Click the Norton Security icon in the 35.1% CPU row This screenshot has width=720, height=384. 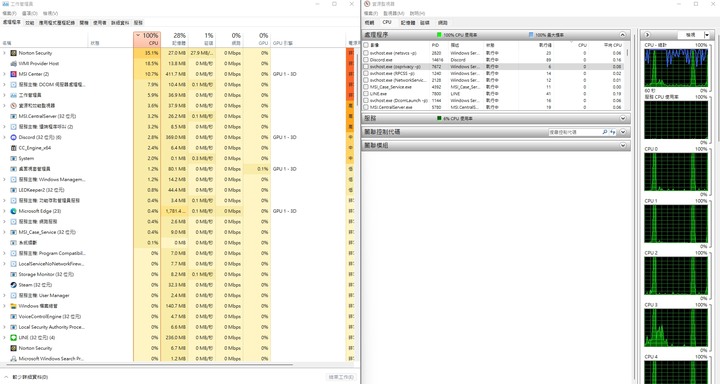click(x=13, y=53)
